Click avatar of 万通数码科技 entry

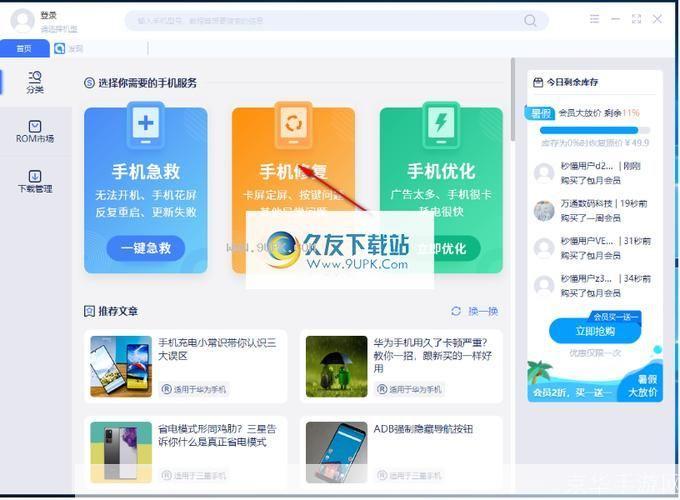click(x=544, y=211)
